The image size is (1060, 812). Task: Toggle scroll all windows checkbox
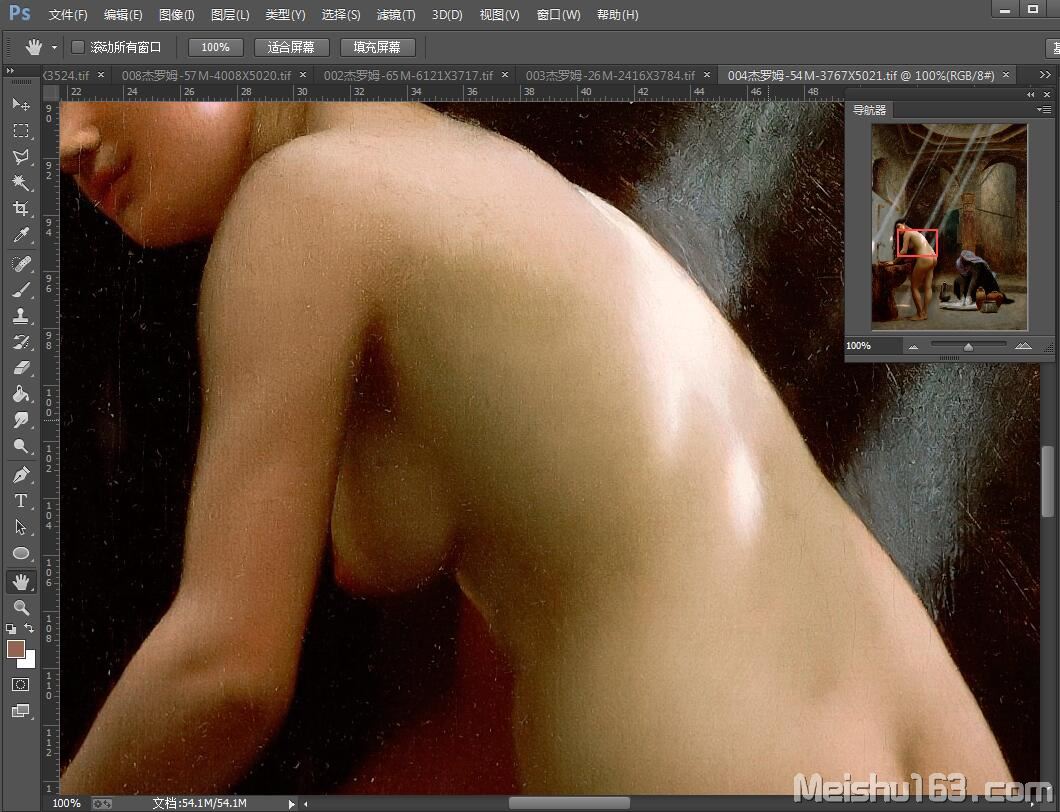pyautogui.click(x=78, y=47)
